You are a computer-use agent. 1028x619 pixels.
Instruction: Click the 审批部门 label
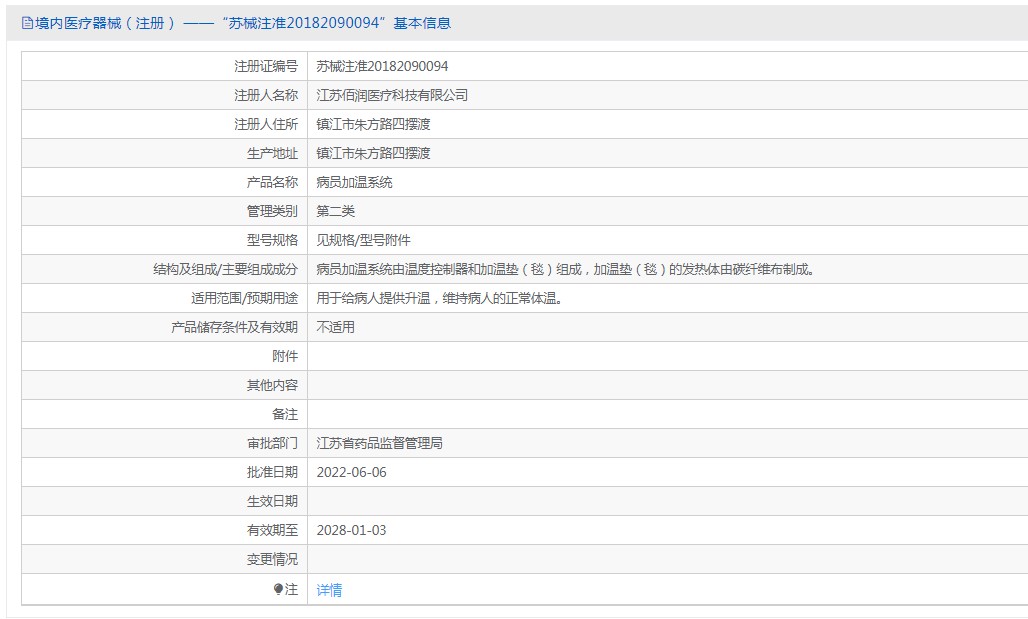point(272,443)
